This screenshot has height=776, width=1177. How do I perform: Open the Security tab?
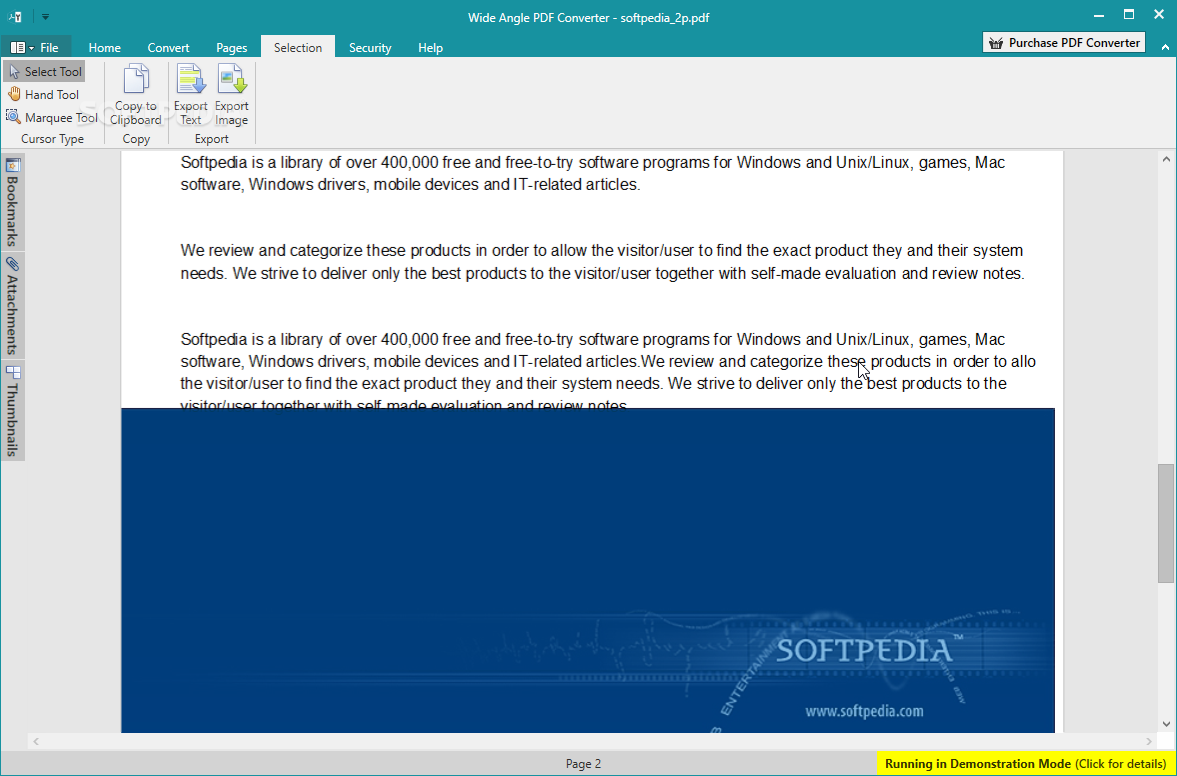(x=370, y=47)
